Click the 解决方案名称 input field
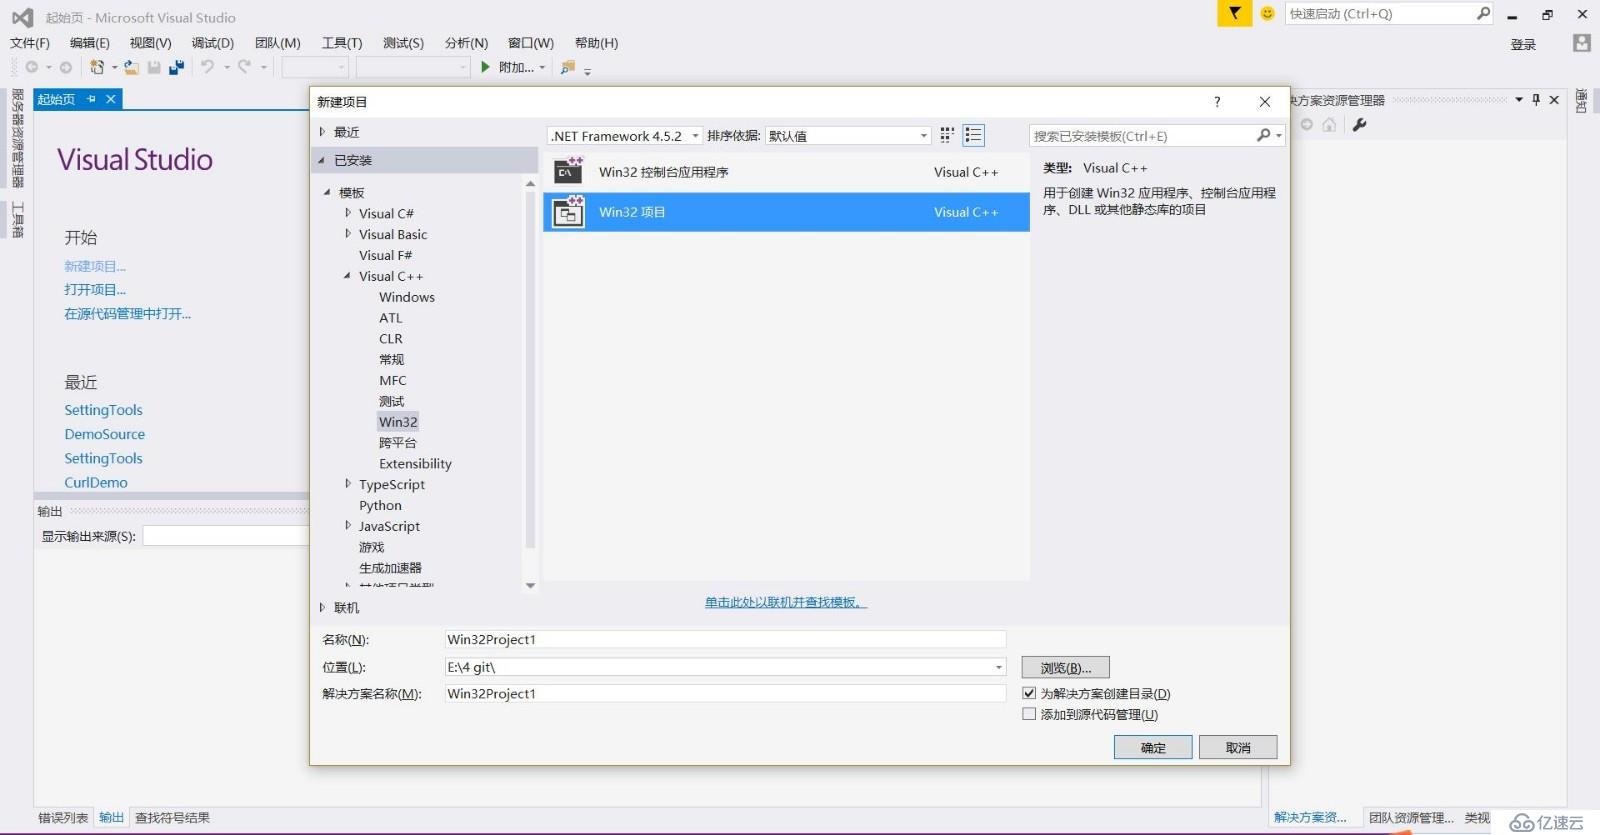Viewport: 1600px width, 835px height. pyautogui.click(x=726, y=693)
